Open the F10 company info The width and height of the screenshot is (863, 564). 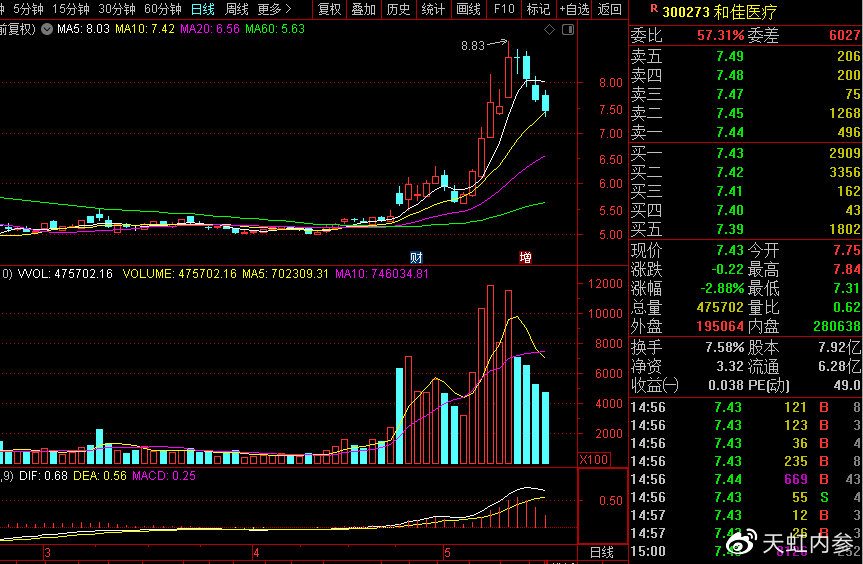(503, 9)
